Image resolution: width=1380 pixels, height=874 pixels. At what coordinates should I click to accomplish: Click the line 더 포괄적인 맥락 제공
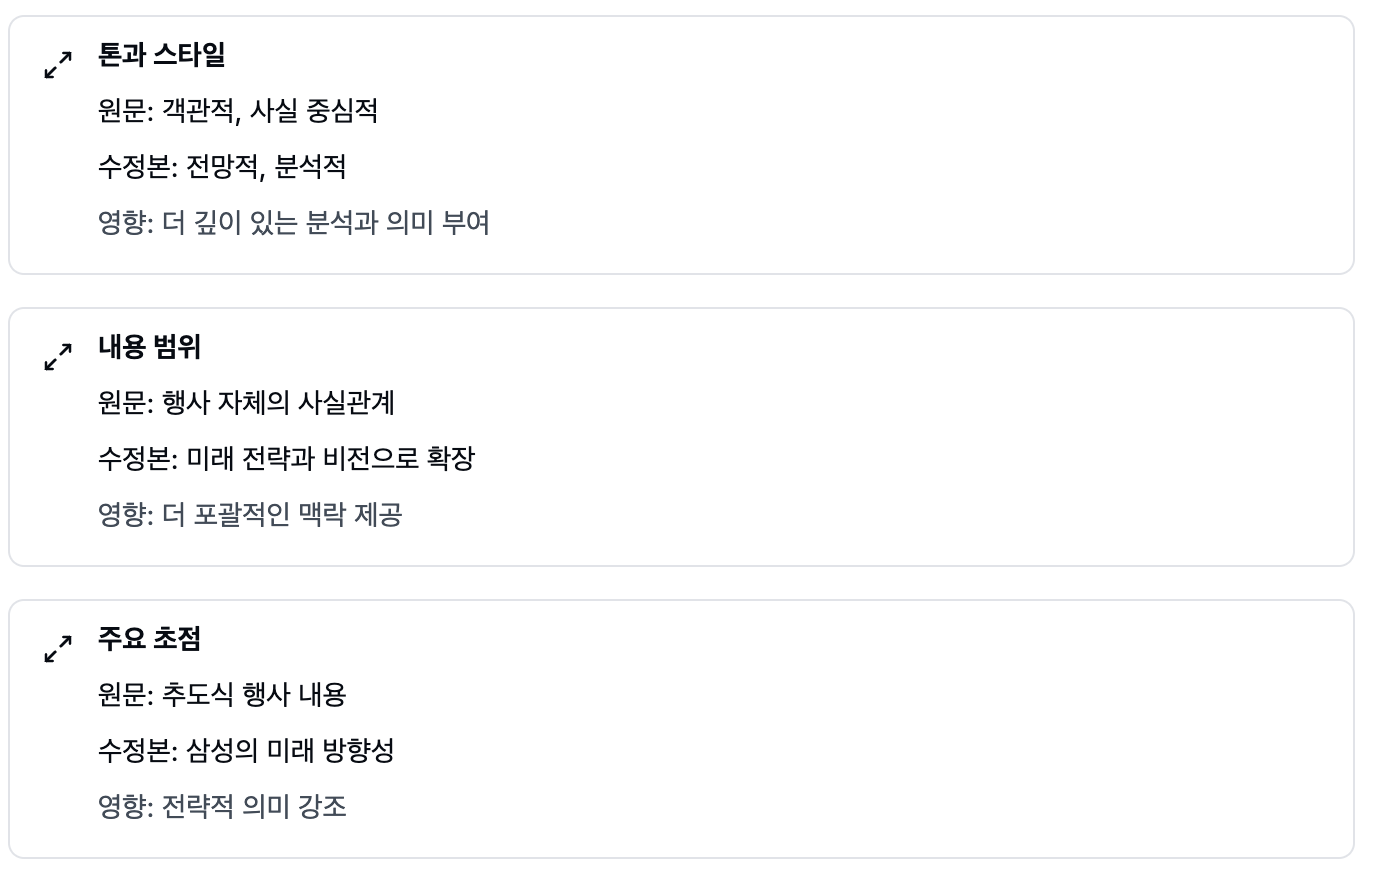(253, 515)
